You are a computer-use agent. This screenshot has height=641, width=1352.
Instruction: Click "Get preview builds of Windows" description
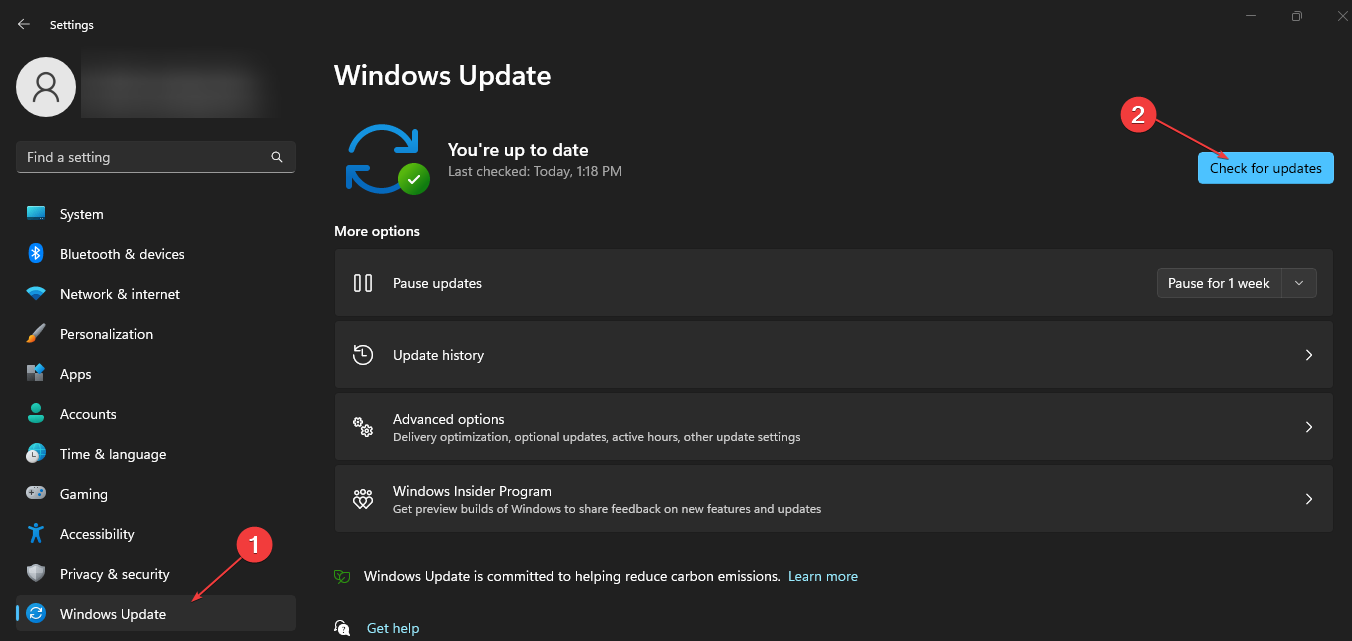[x=607, y=509]
